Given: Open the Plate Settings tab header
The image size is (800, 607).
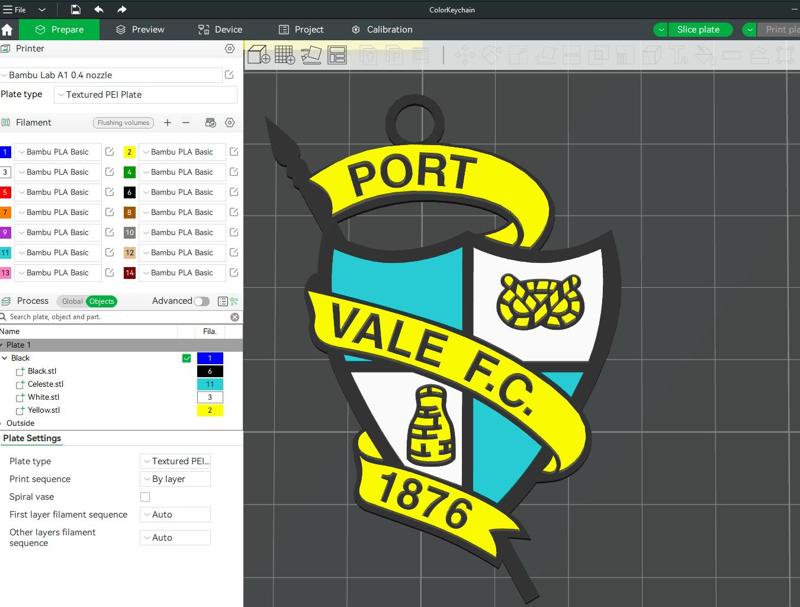Looking at the screenshot, I should click(32, 438).
